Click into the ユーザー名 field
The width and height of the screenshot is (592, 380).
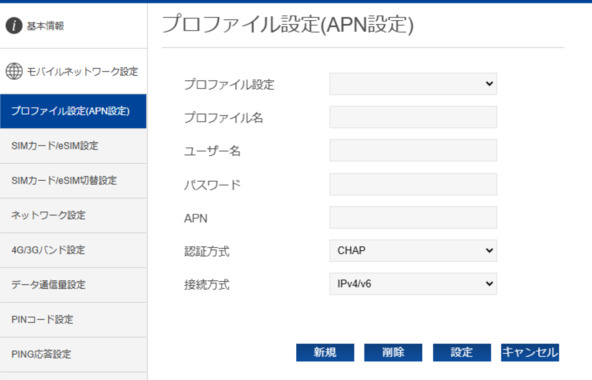click(x=413, y=150)
